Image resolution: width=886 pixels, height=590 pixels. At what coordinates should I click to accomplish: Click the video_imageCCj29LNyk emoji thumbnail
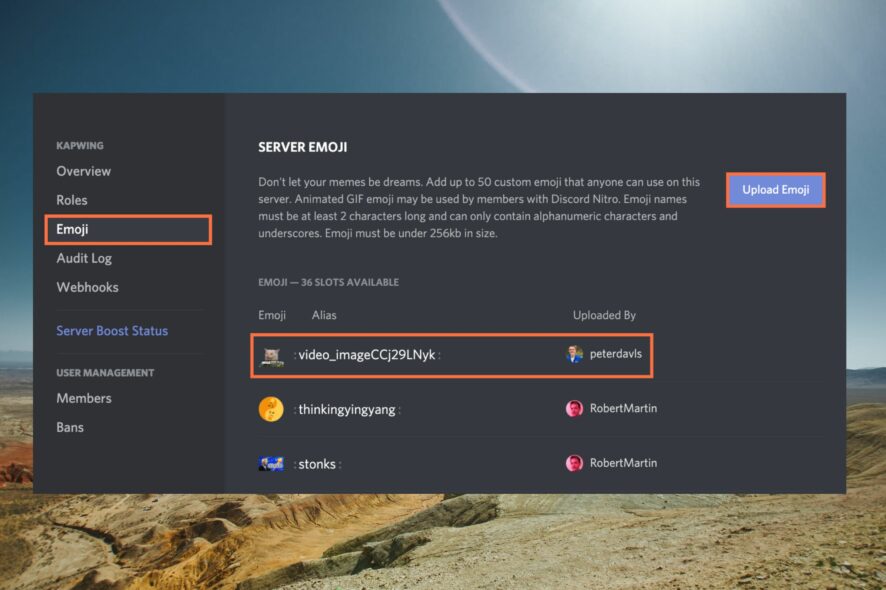(271, 355)
